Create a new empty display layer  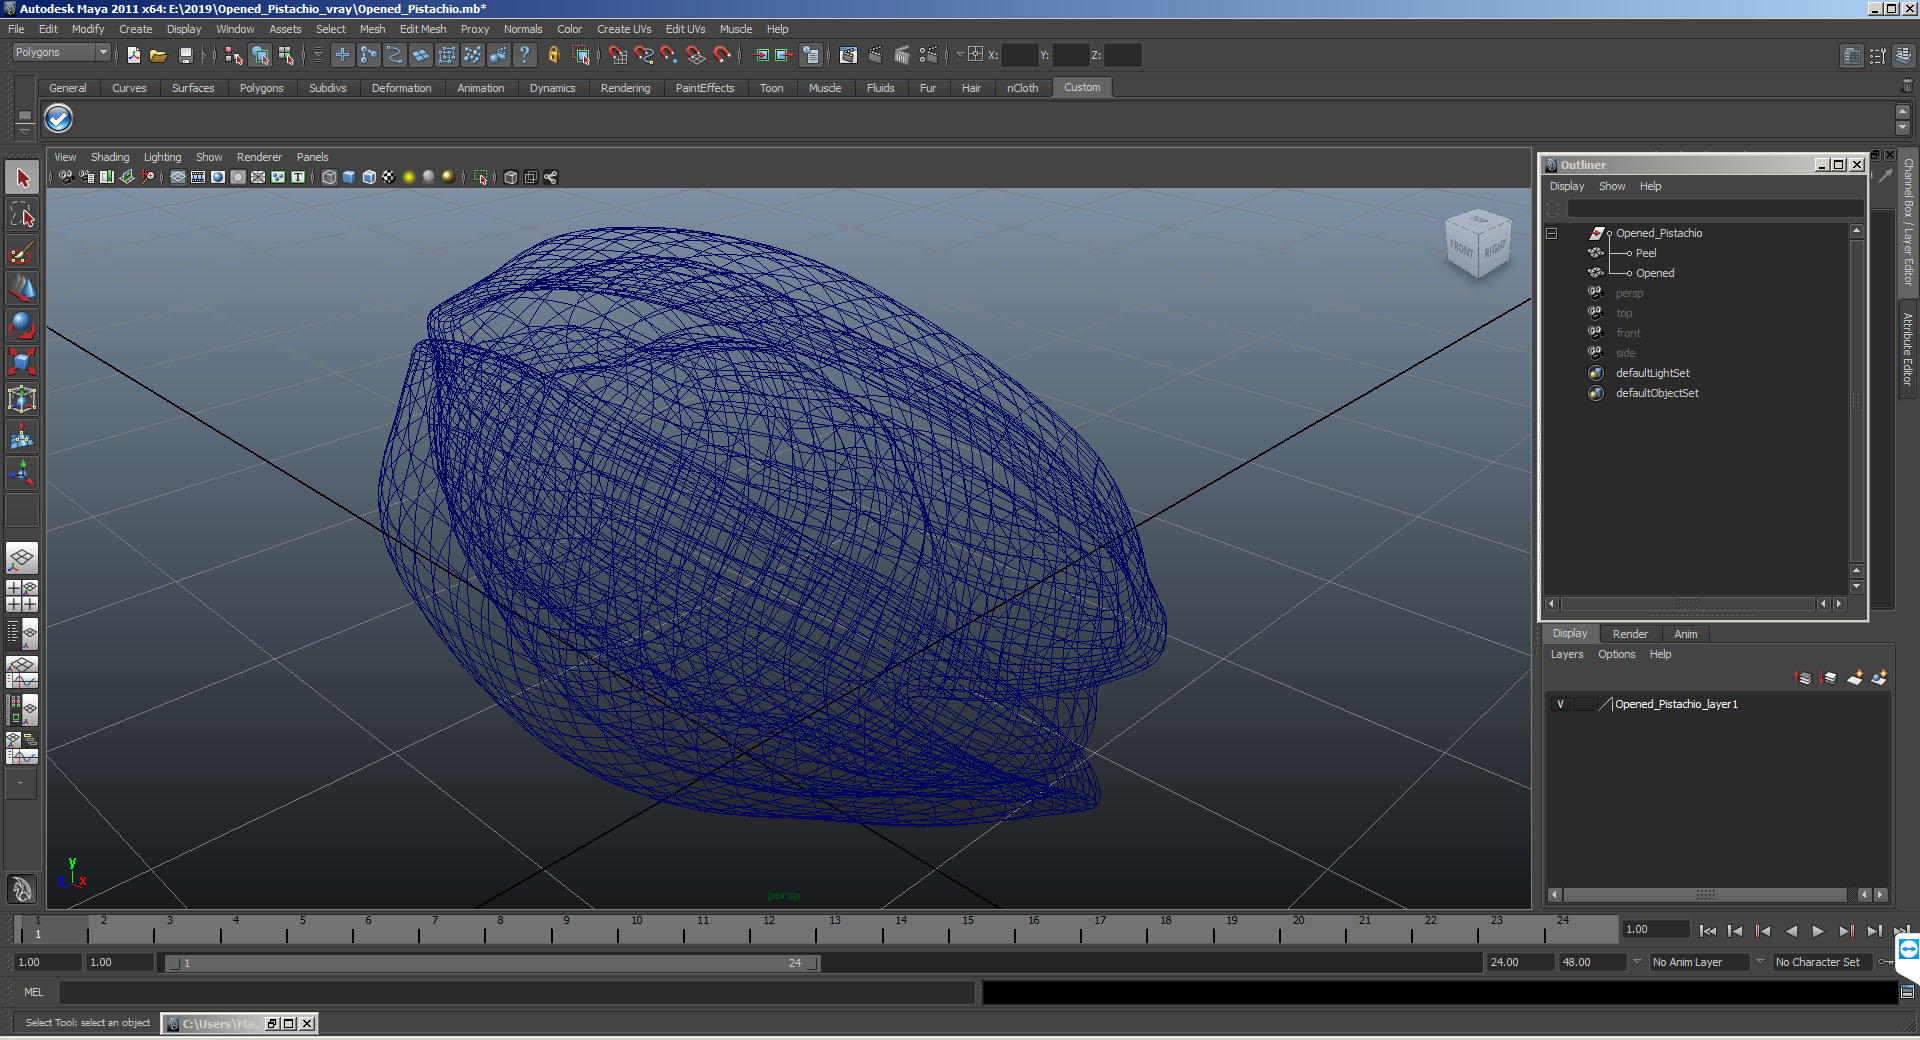pos(1854,678)
